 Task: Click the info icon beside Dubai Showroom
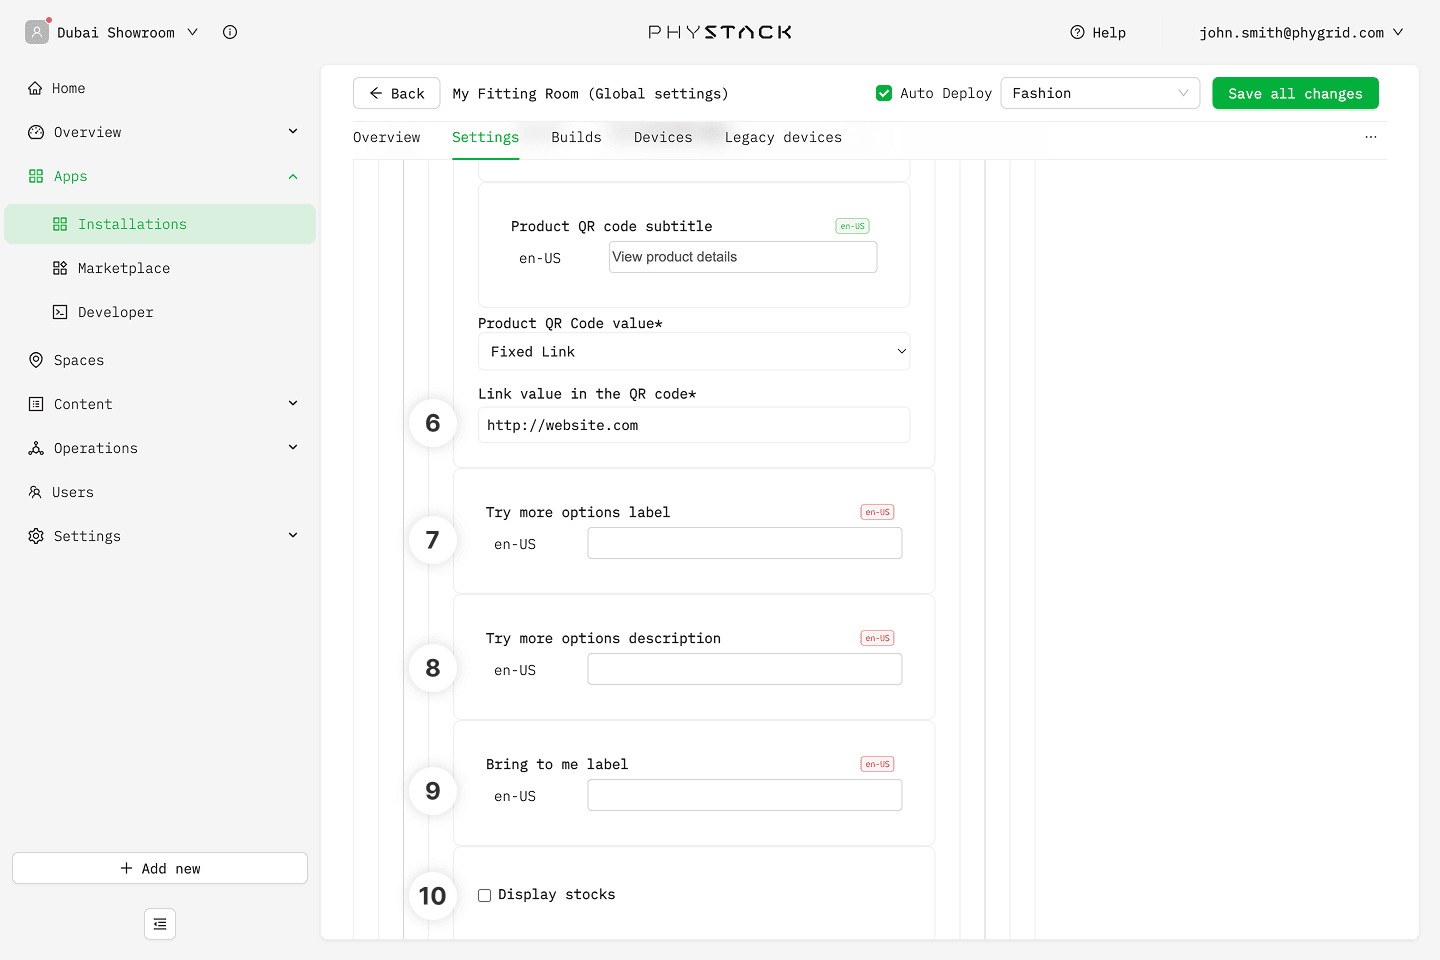click(x=230, y=32)
